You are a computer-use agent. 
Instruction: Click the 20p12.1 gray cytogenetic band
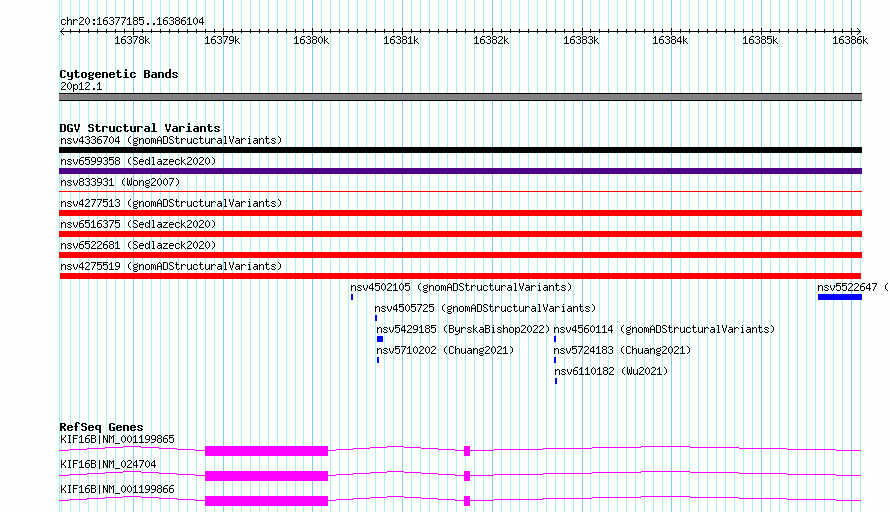coord(460,97)
